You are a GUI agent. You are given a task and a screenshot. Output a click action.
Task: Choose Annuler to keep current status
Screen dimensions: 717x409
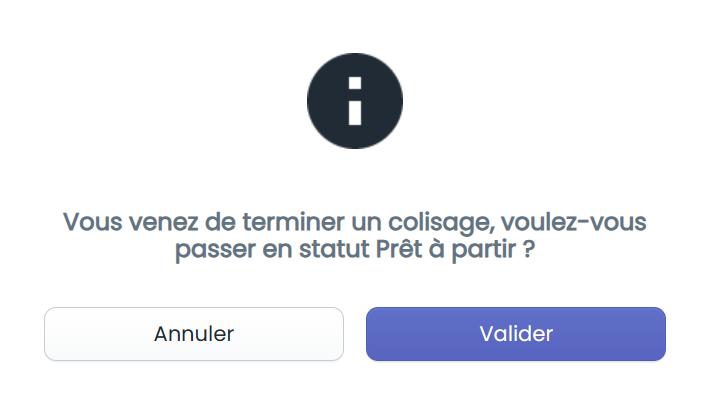[194, 334]
